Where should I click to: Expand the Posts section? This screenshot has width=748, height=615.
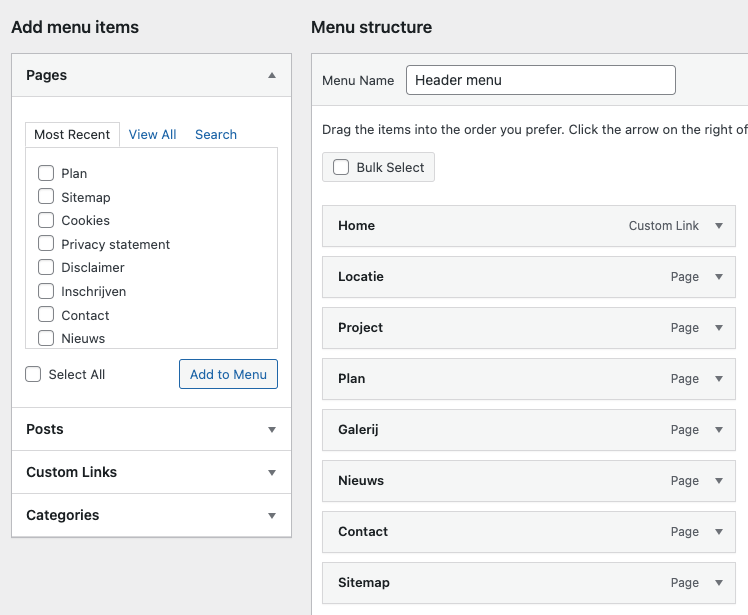[272, 429]
